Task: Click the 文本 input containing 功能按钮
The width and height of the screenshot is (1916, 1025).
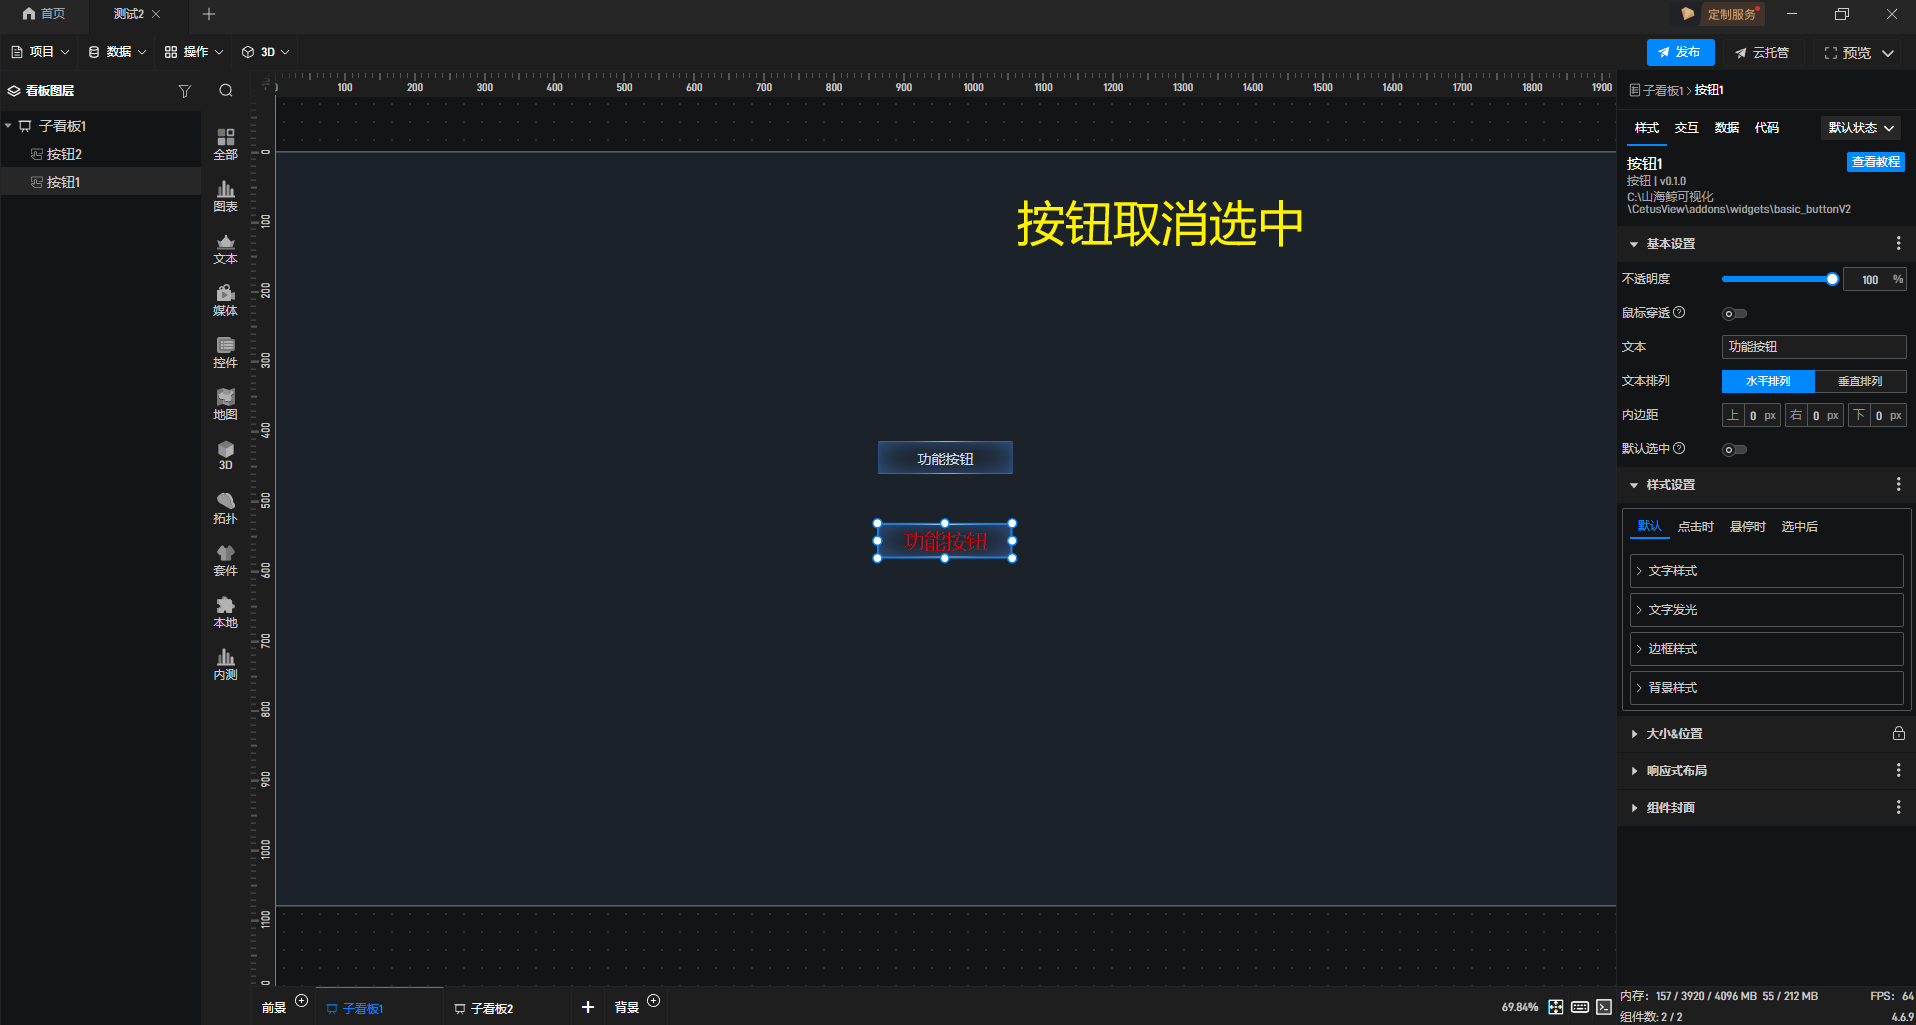Action: click(1814, 346)
